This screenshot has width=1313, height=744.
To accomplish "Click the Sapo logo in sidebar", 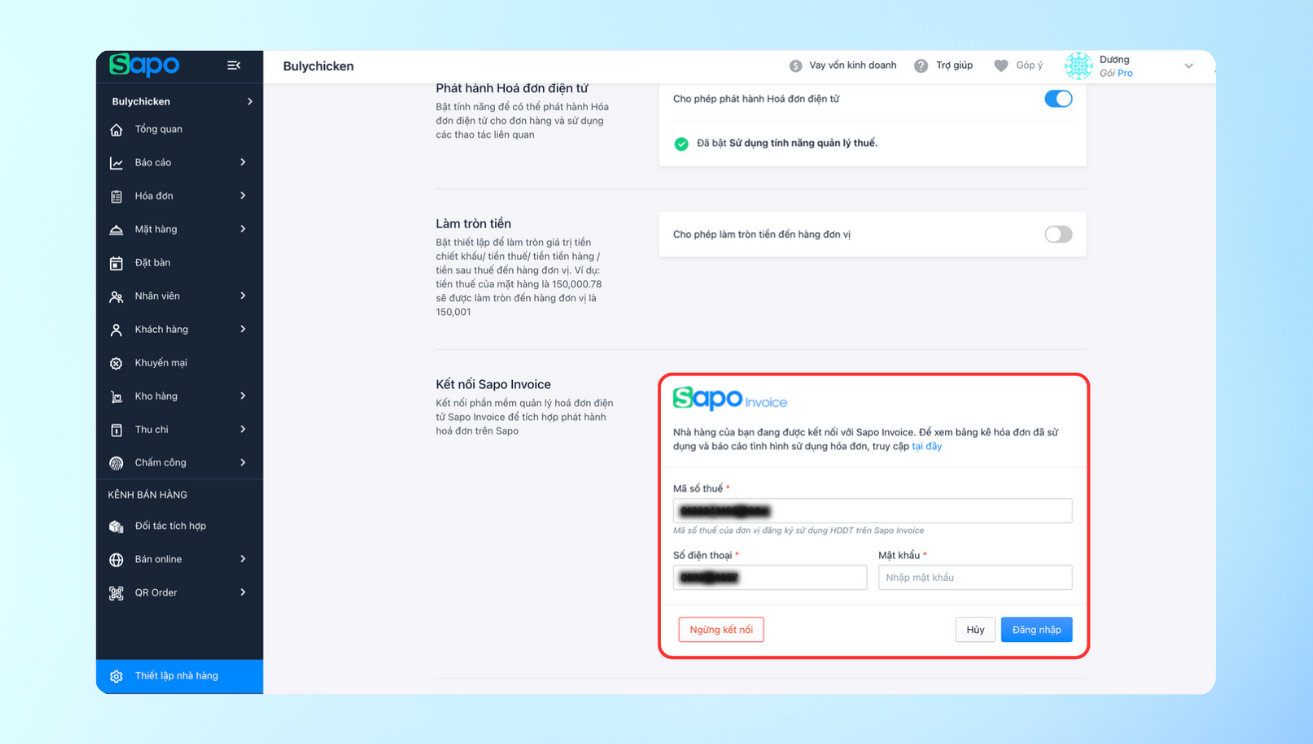I will coord(144,65).
